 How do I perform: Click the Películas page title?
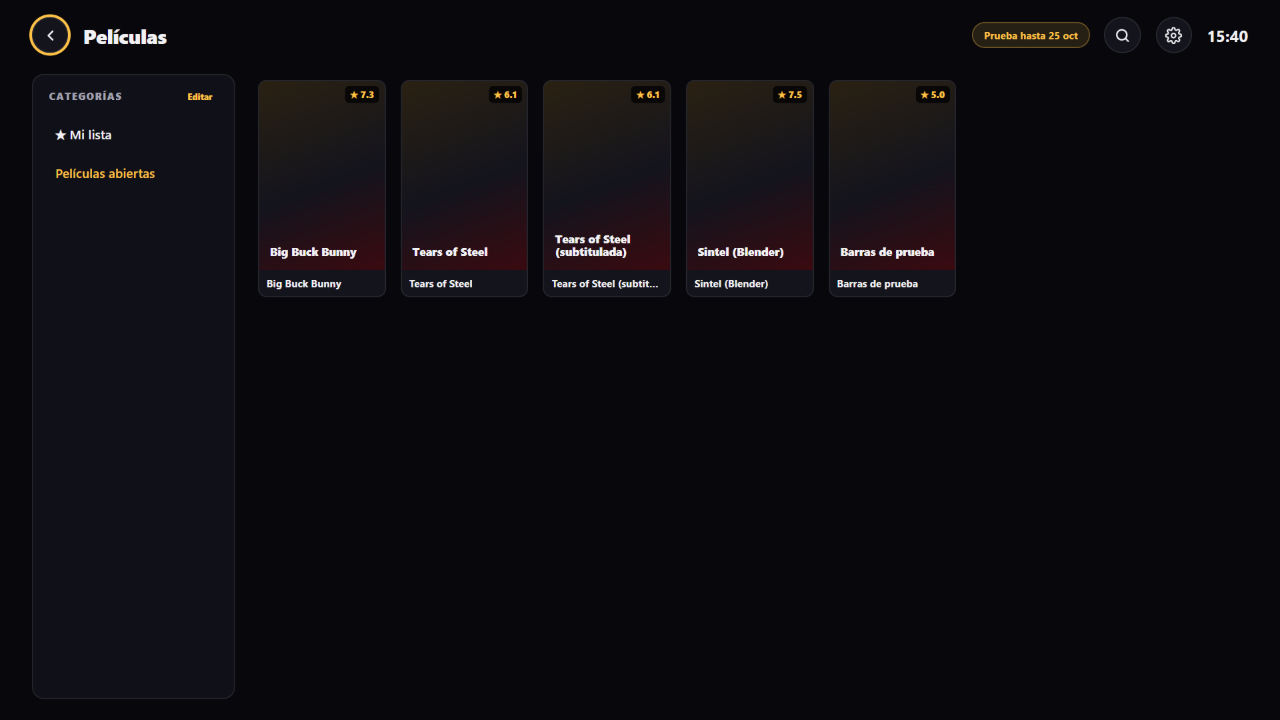click(x=125, y=37)
